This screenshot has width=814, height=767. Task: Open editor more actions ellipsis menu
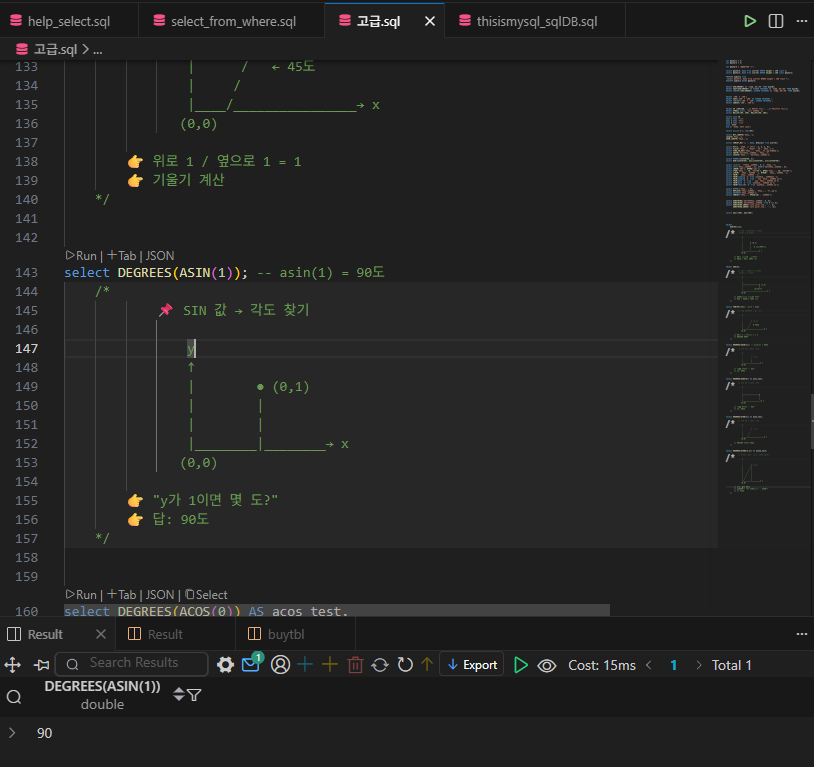click(802, 21)
